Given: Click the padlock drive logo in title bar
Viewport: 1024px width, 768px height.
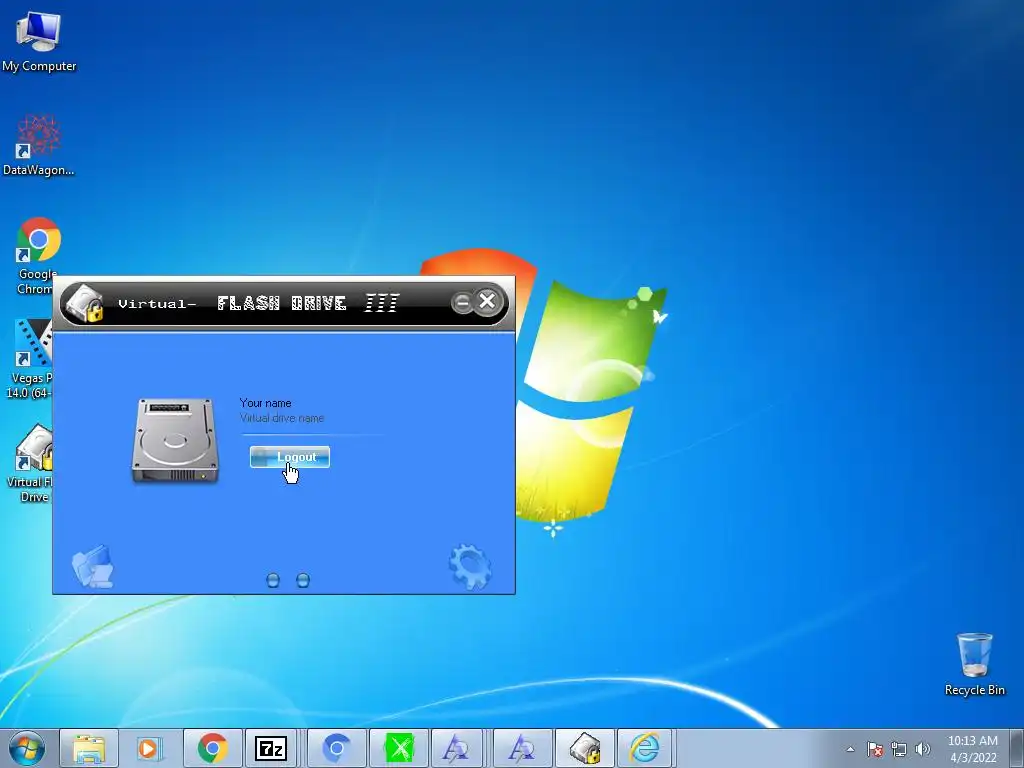Looking at the screenshot, I should coord(86,302).
